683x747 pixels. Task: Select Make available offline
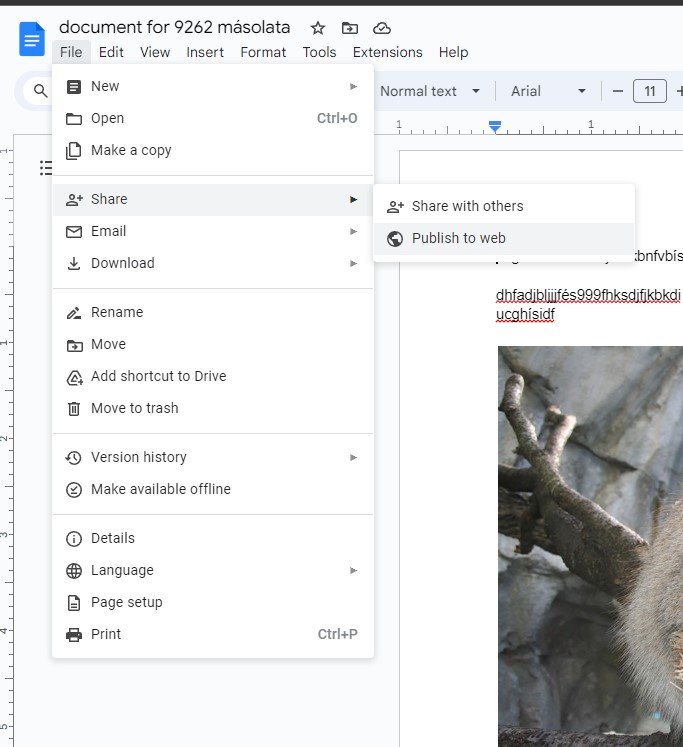click(x=213, y=490)
